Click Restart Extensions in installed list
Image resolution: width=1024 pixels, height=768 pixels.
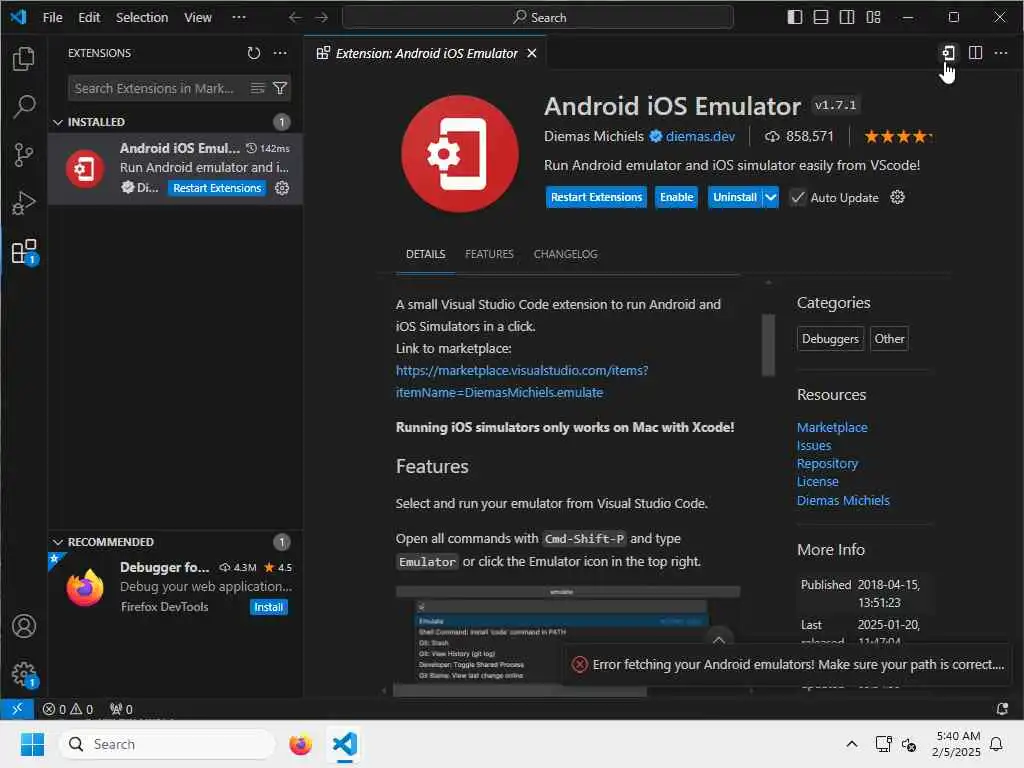click(217, 188)
